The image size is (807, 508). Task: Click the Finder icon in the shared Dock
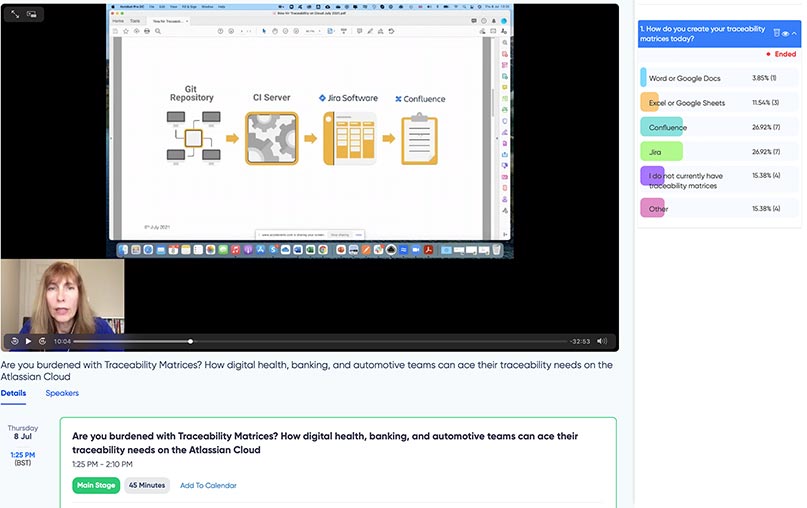(x=123, y=250)
